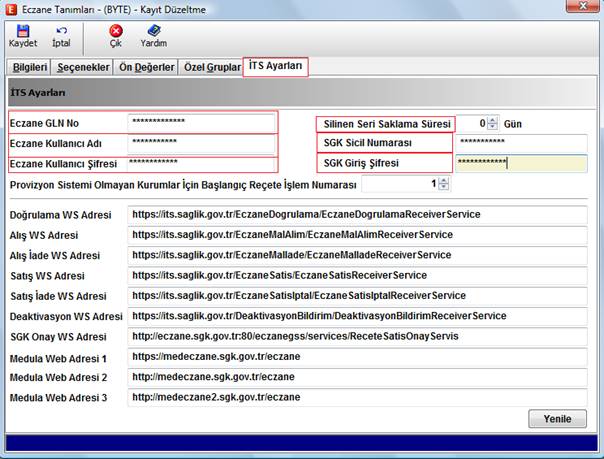
Task: Click the 'SGK Onay WS Adresi' label
Action: 58,337
